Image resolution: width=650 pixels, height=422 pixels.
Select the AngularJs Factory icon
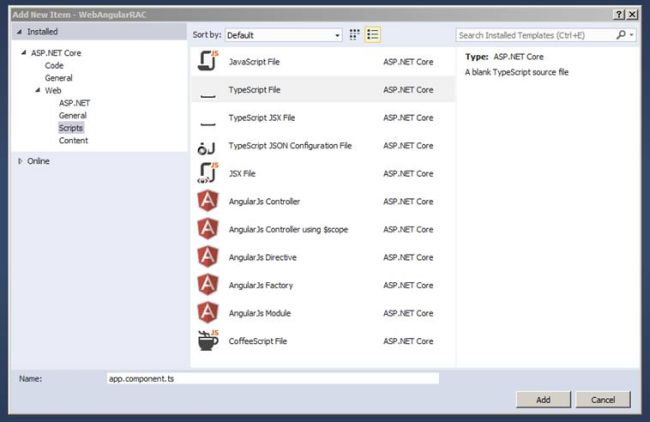208,286
